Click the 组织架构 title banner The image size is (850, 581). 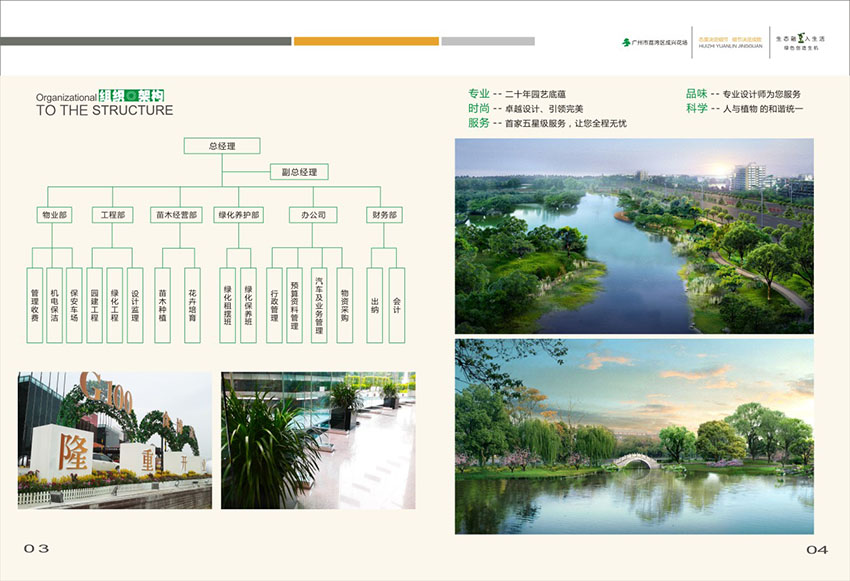[x=131, y=96]
